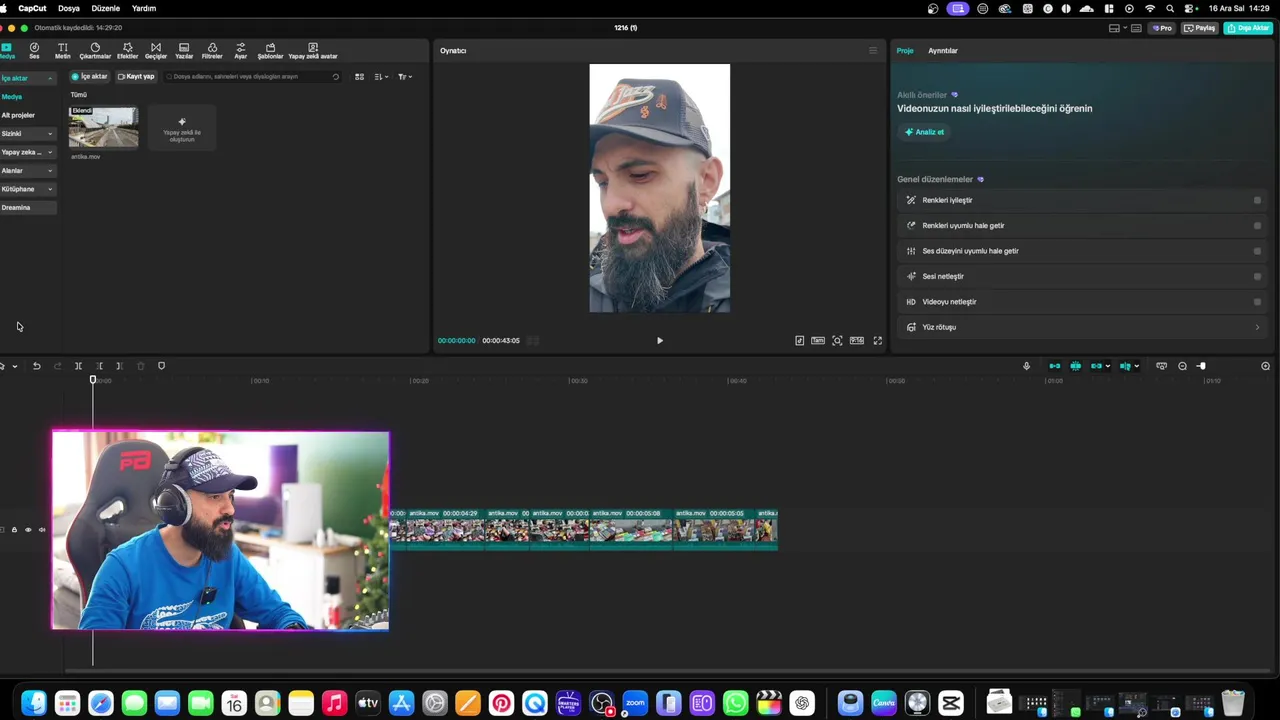Click the microphone voiceover record icon
The image size is (1280, 720).
1026,366
